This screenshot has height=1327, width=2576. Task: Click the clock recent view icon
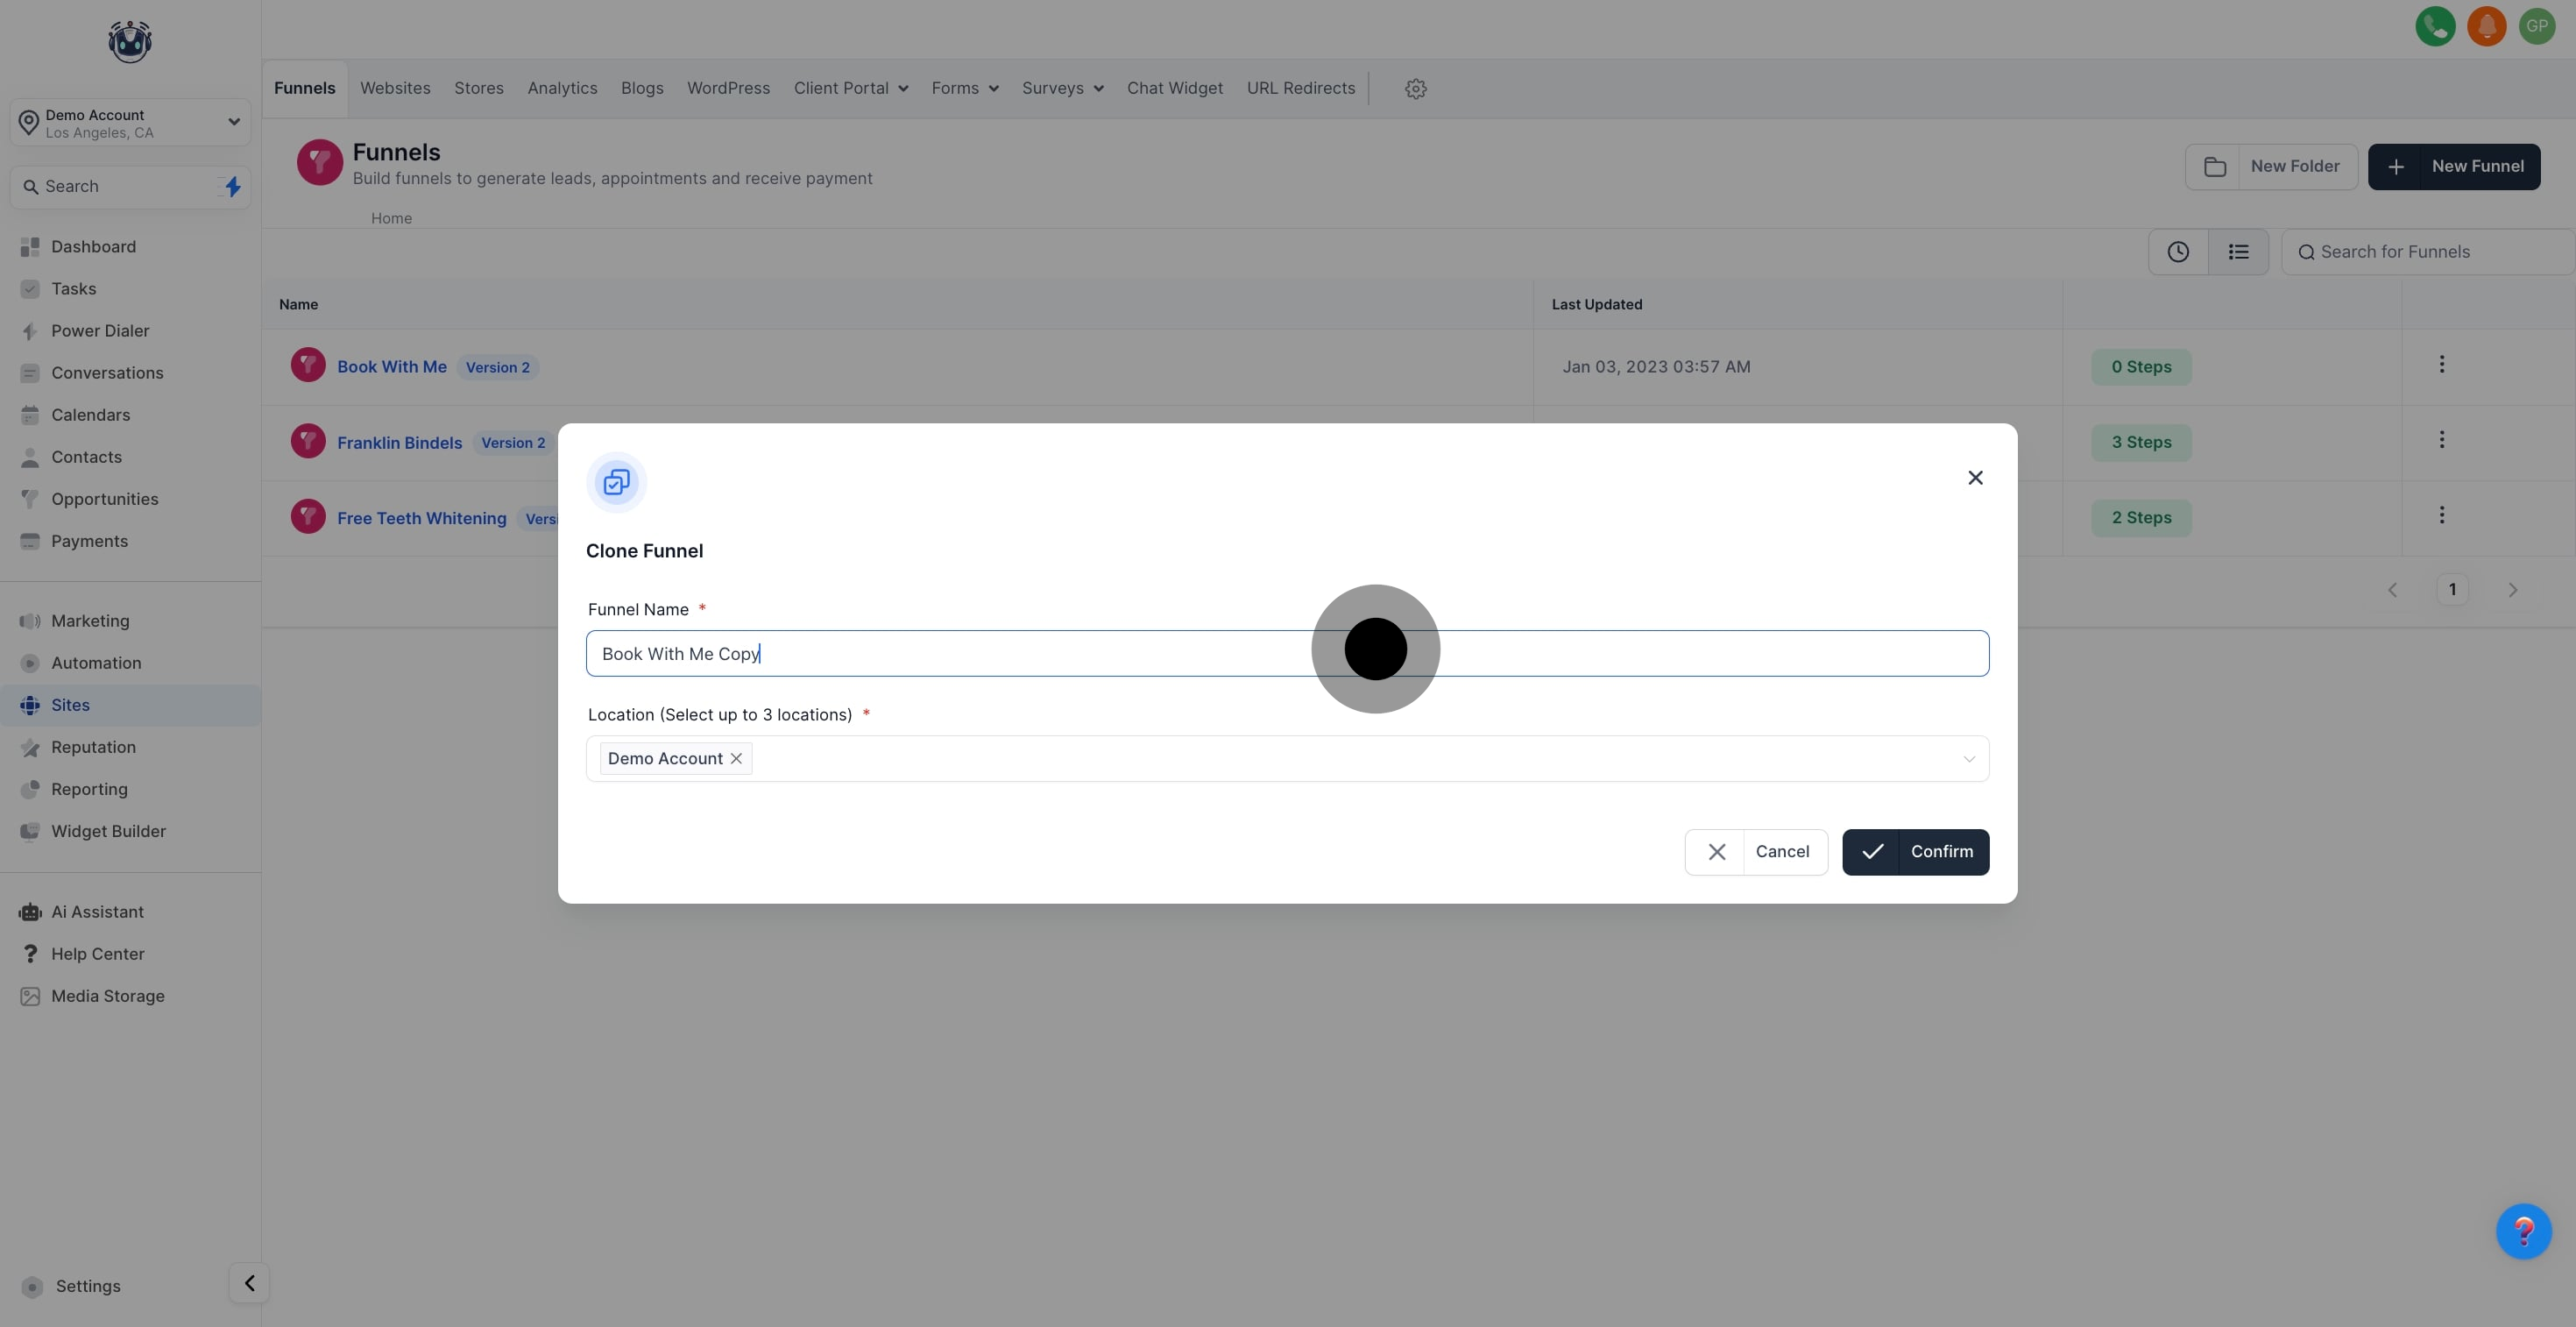(2178, 252)
